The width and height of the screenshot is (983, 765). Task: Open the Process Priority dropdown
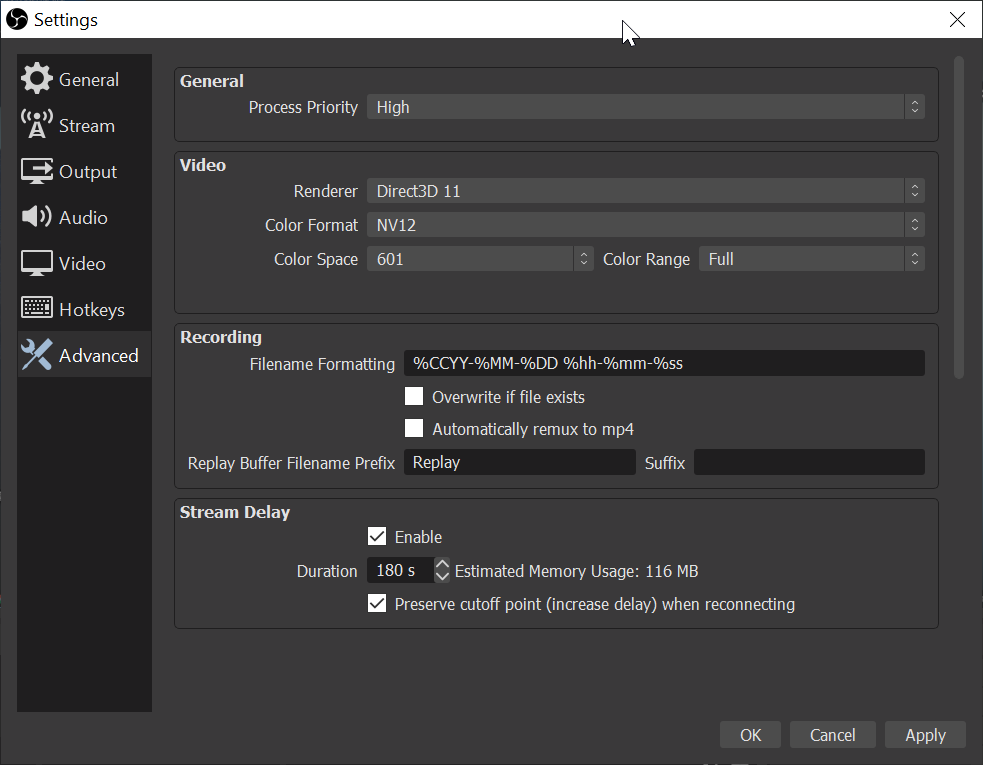pyautogui.click(x=645, y=107)
